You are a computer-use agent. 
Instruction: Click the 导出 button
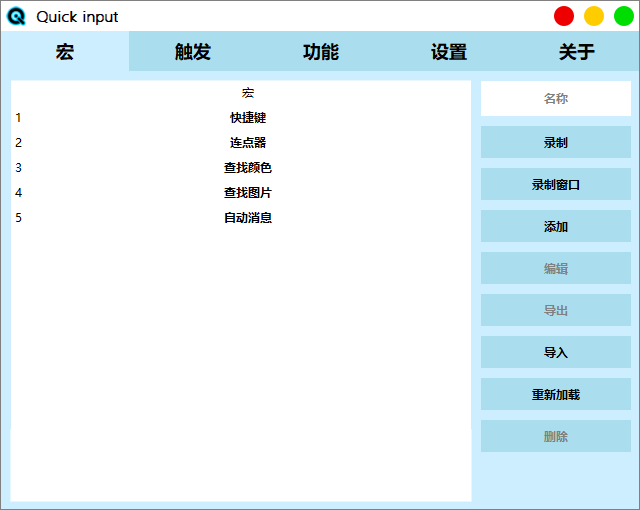click(x=556, y=310)
